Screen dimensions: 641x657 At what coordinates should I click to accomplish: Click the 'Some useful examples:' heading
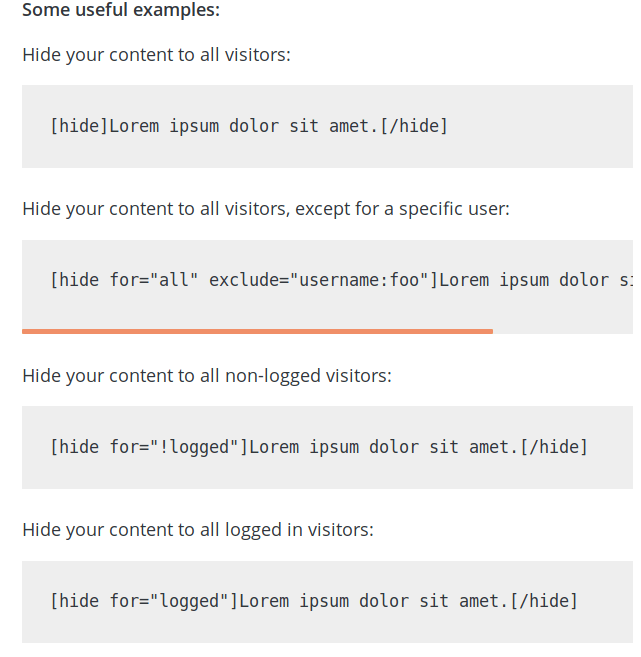click(x=121, y=10)
